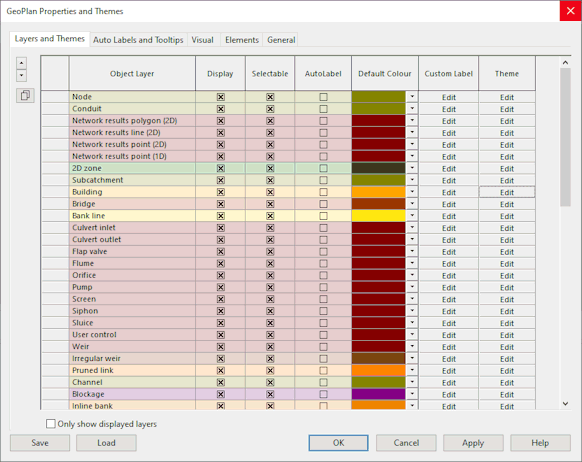Click the copy layers icon button
582x462 pixels.
25,95
